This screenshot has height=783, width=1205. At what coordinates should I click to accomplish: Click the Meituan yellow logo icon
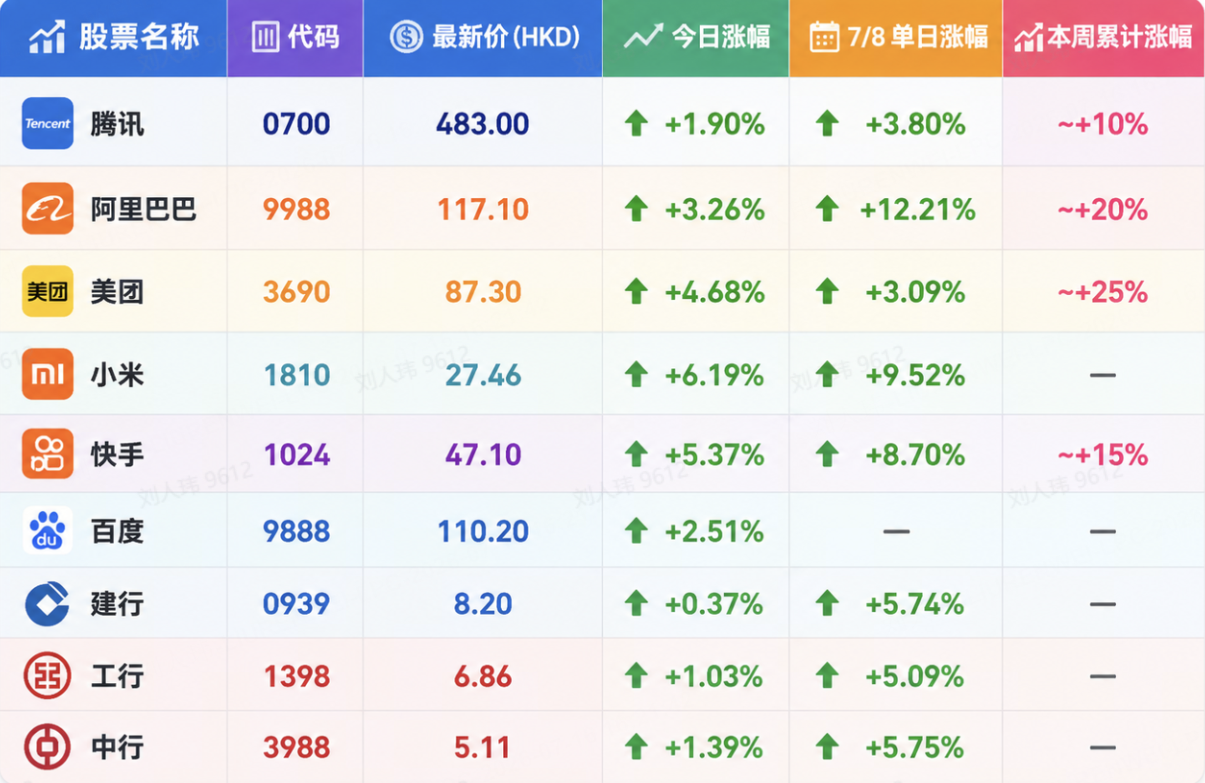click(x=47, y=292)
